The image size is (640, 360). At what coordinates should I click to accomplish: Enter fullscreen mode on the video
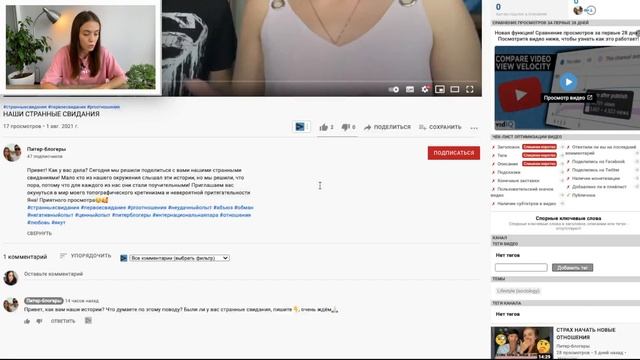click(470, 89)
